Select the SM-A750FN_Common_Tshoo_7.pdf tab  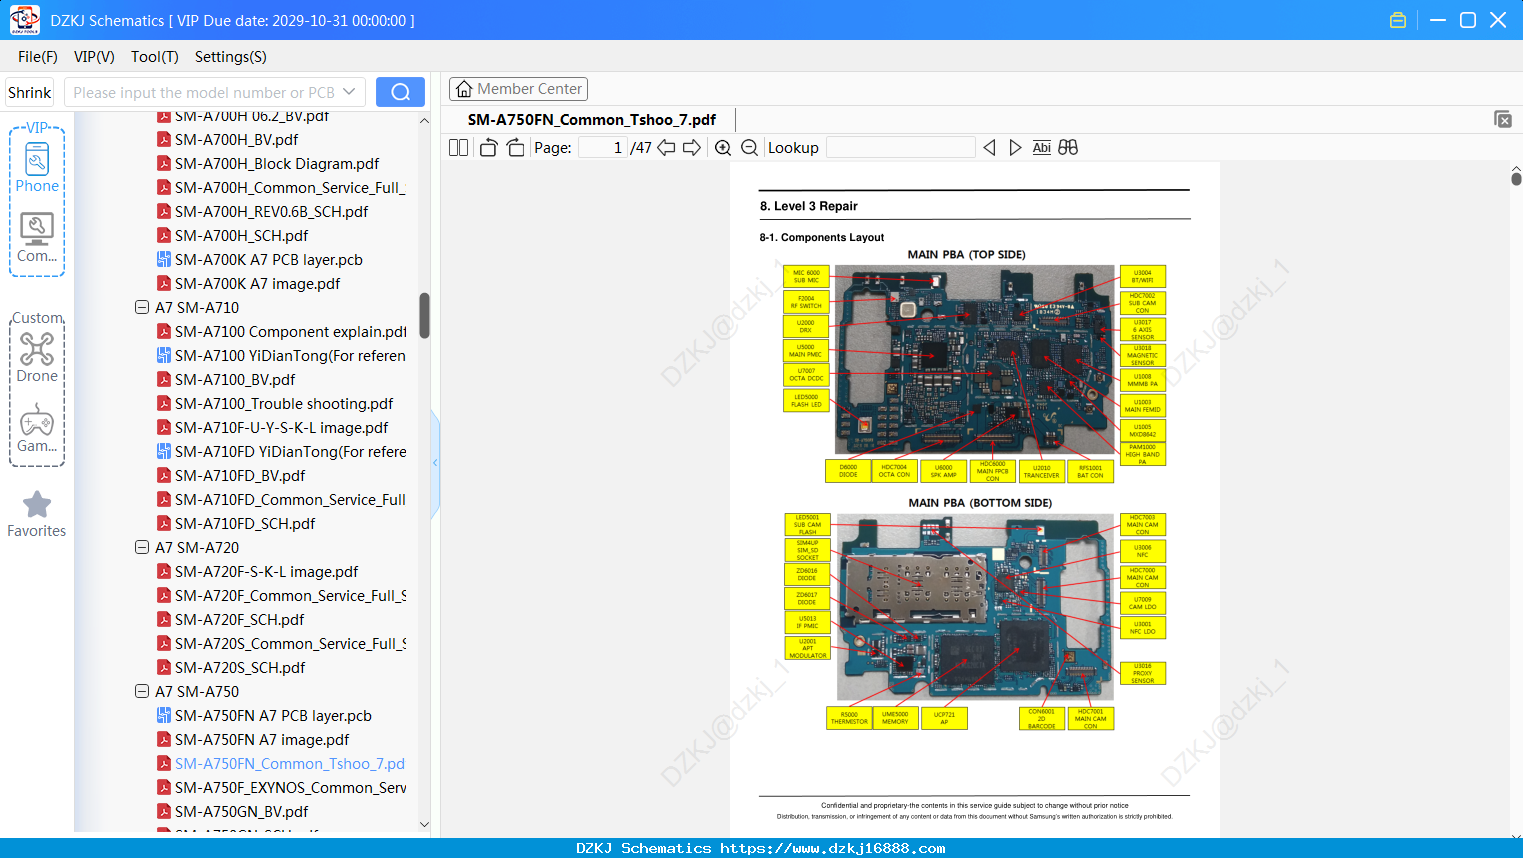pos(592,120)
